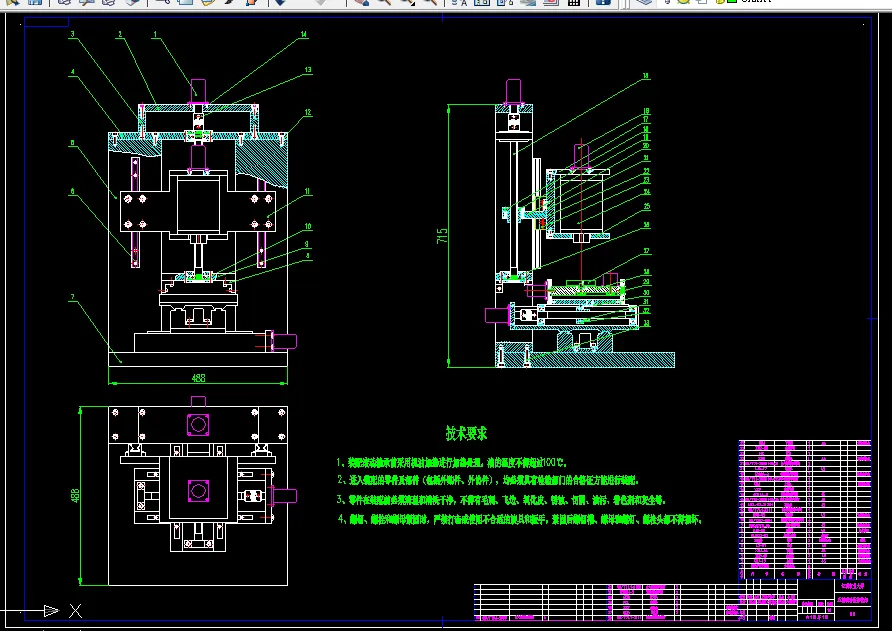Select the magenta motor atop the front view

198,91
